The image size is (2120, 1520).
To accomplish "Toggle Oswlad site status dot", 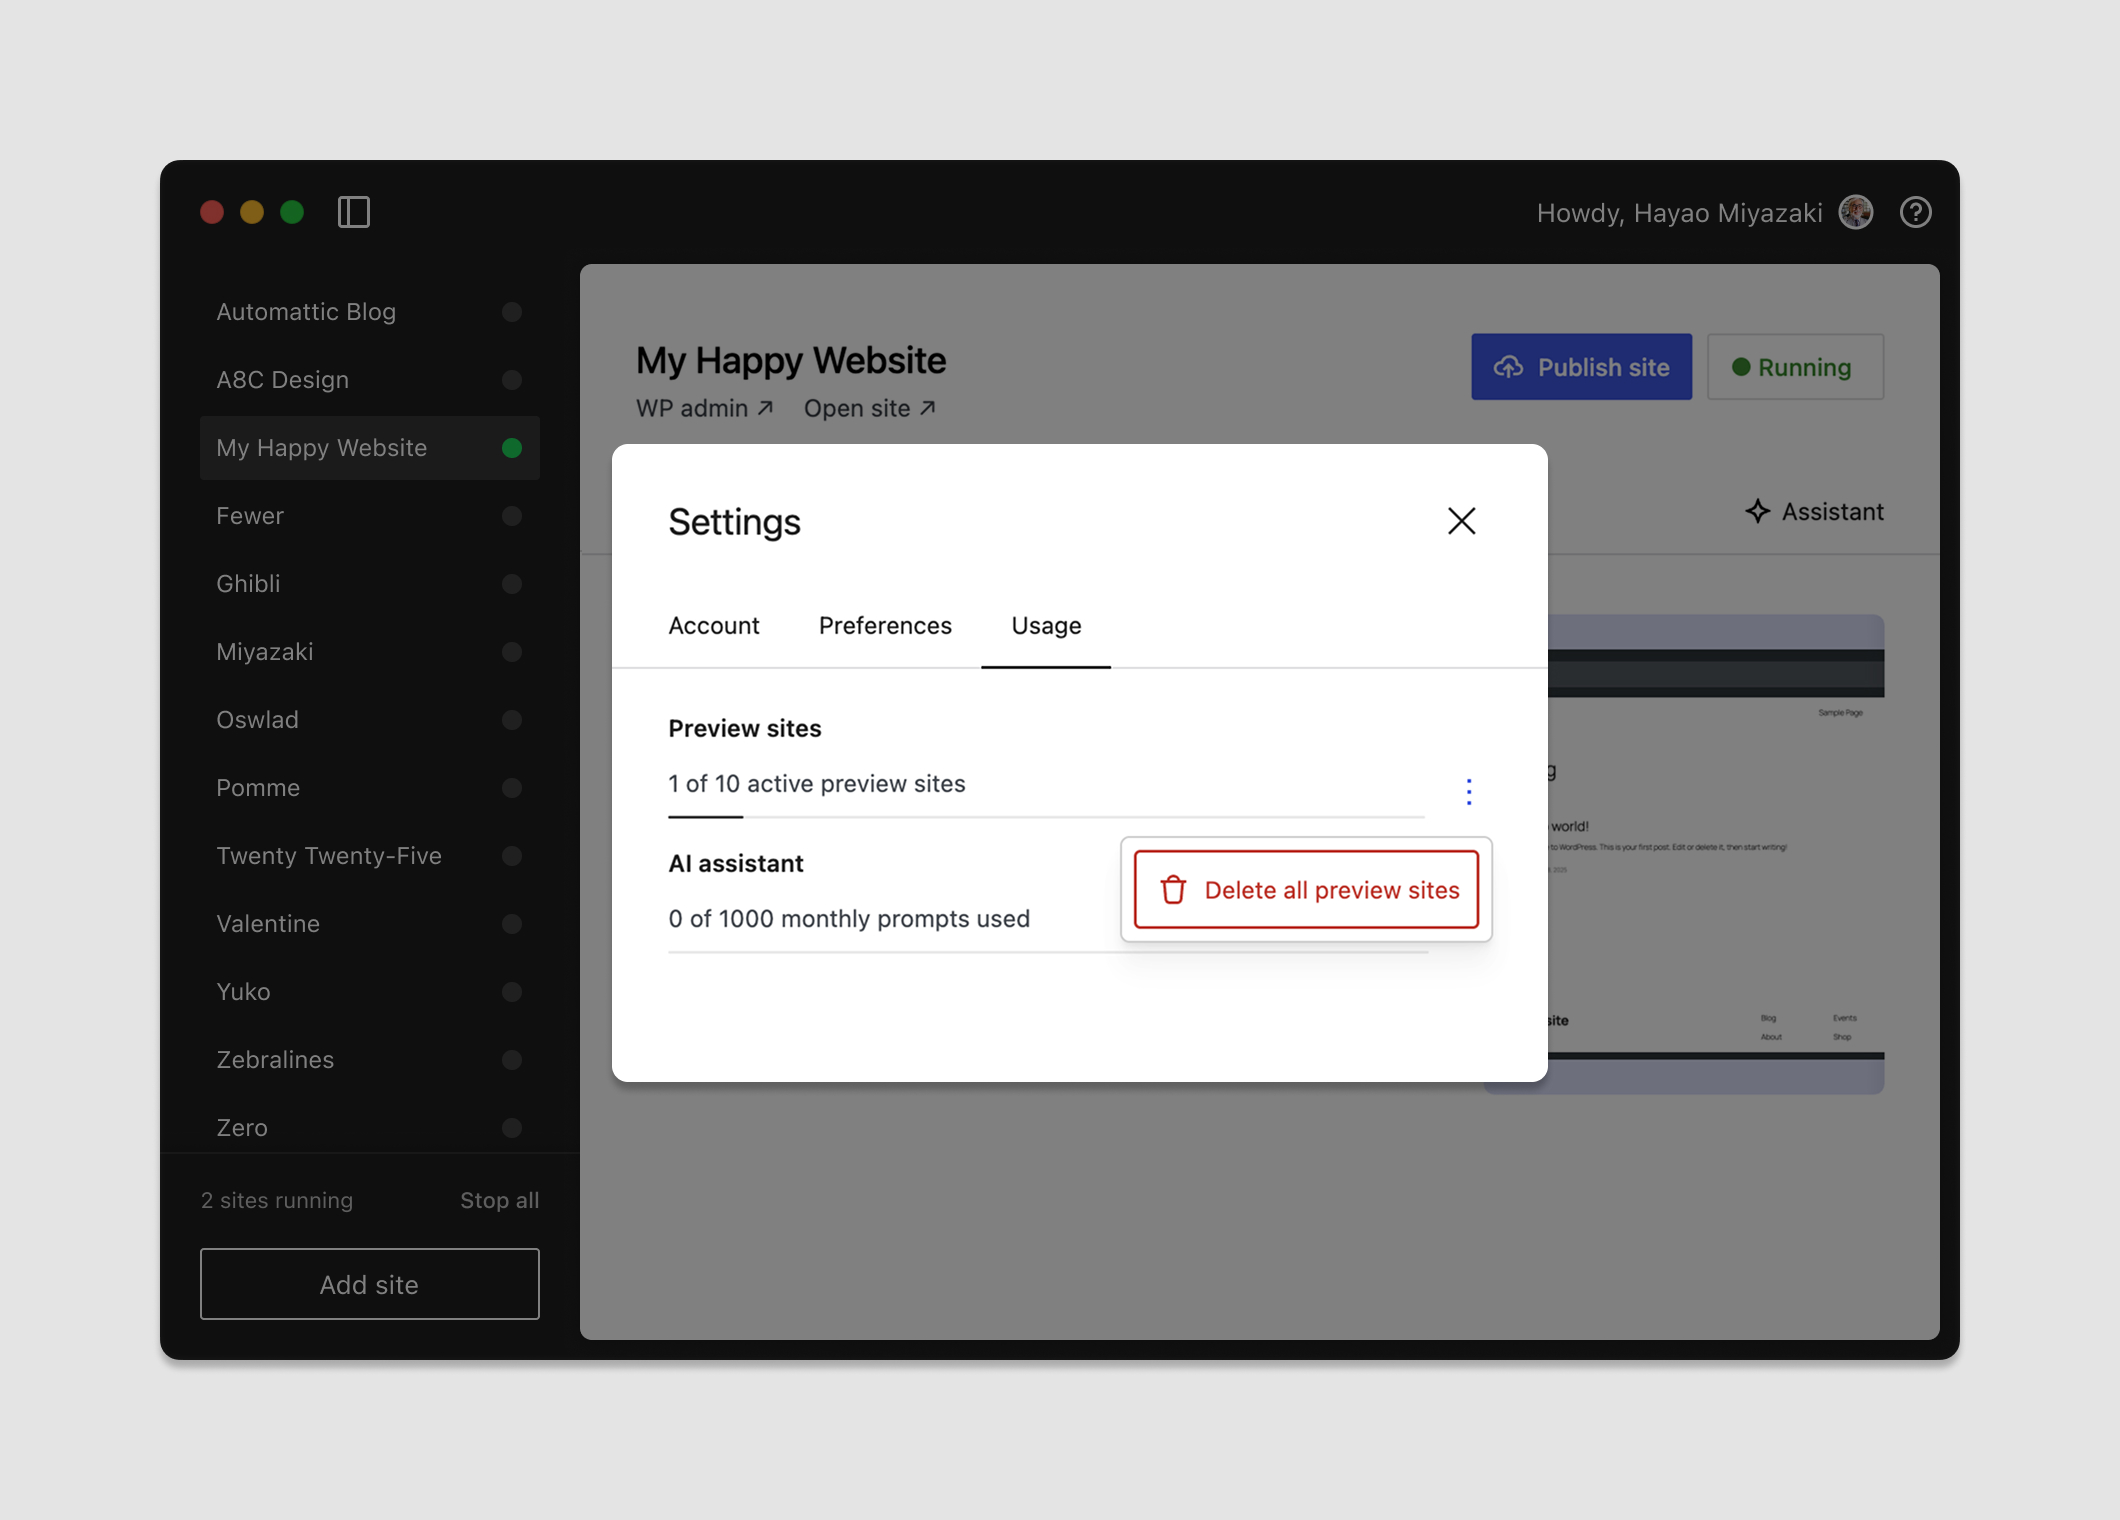I will click(512, 720).
